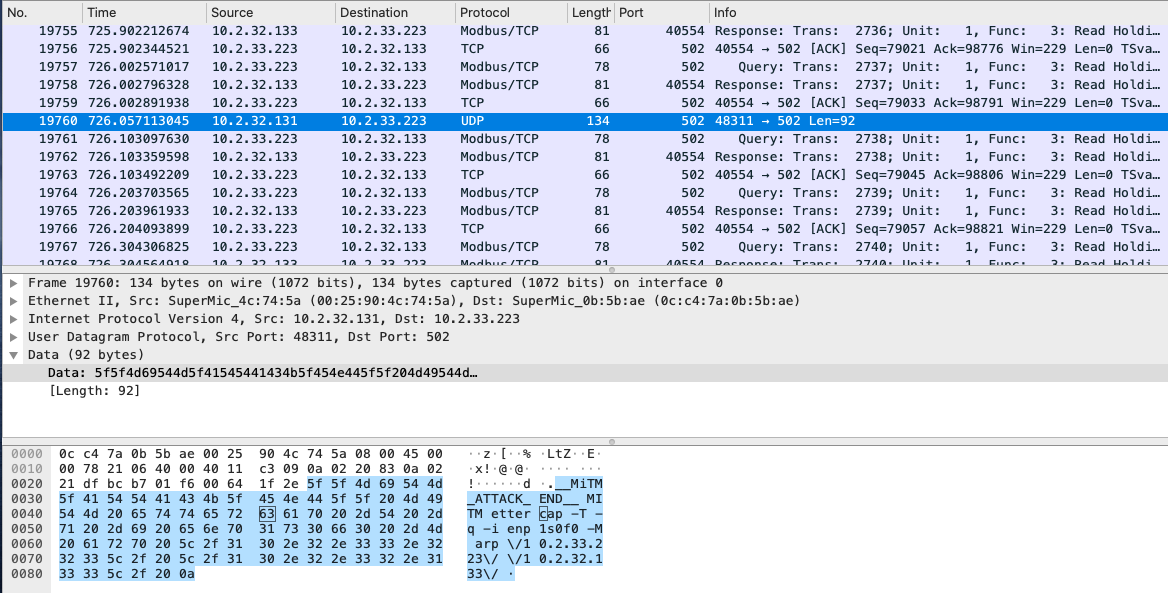
Task: Click the Port column header
Action: [661, 13]
